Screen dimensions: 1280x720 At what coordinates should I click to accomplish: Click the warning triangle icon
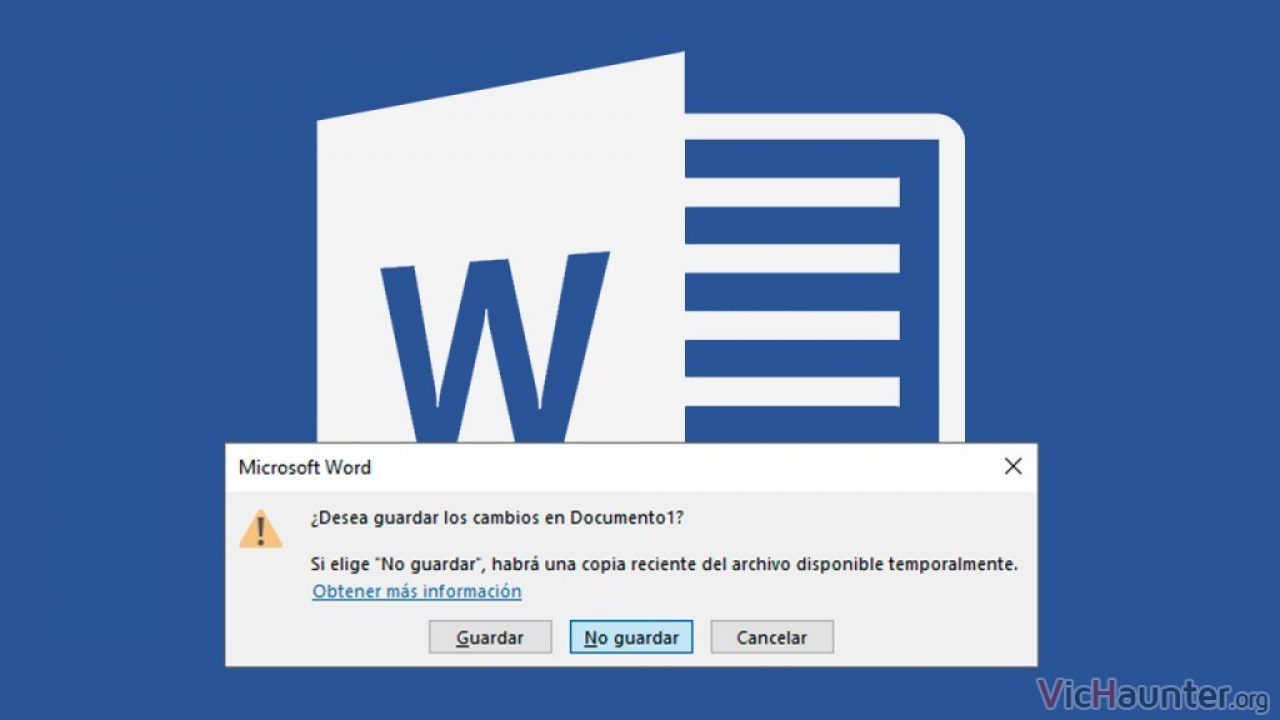point(260,529)
